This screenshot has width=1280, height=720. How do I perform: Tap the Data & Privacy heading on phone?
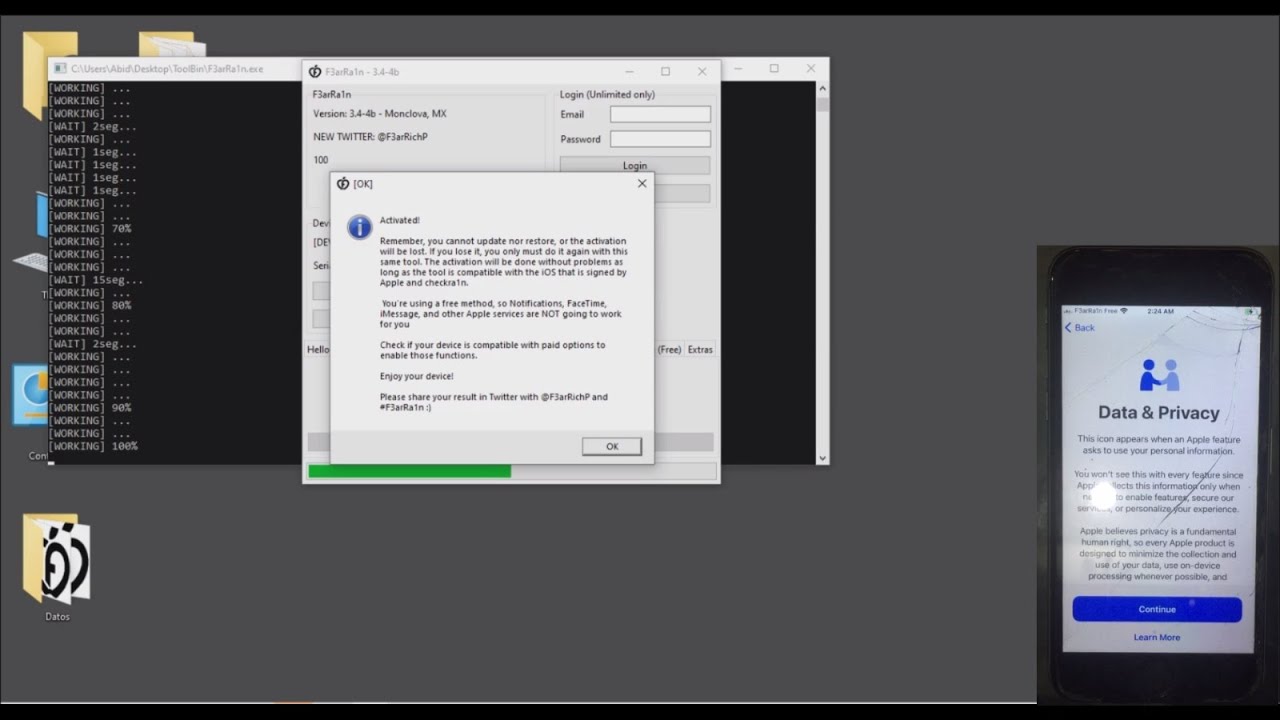click(1159, 413)
